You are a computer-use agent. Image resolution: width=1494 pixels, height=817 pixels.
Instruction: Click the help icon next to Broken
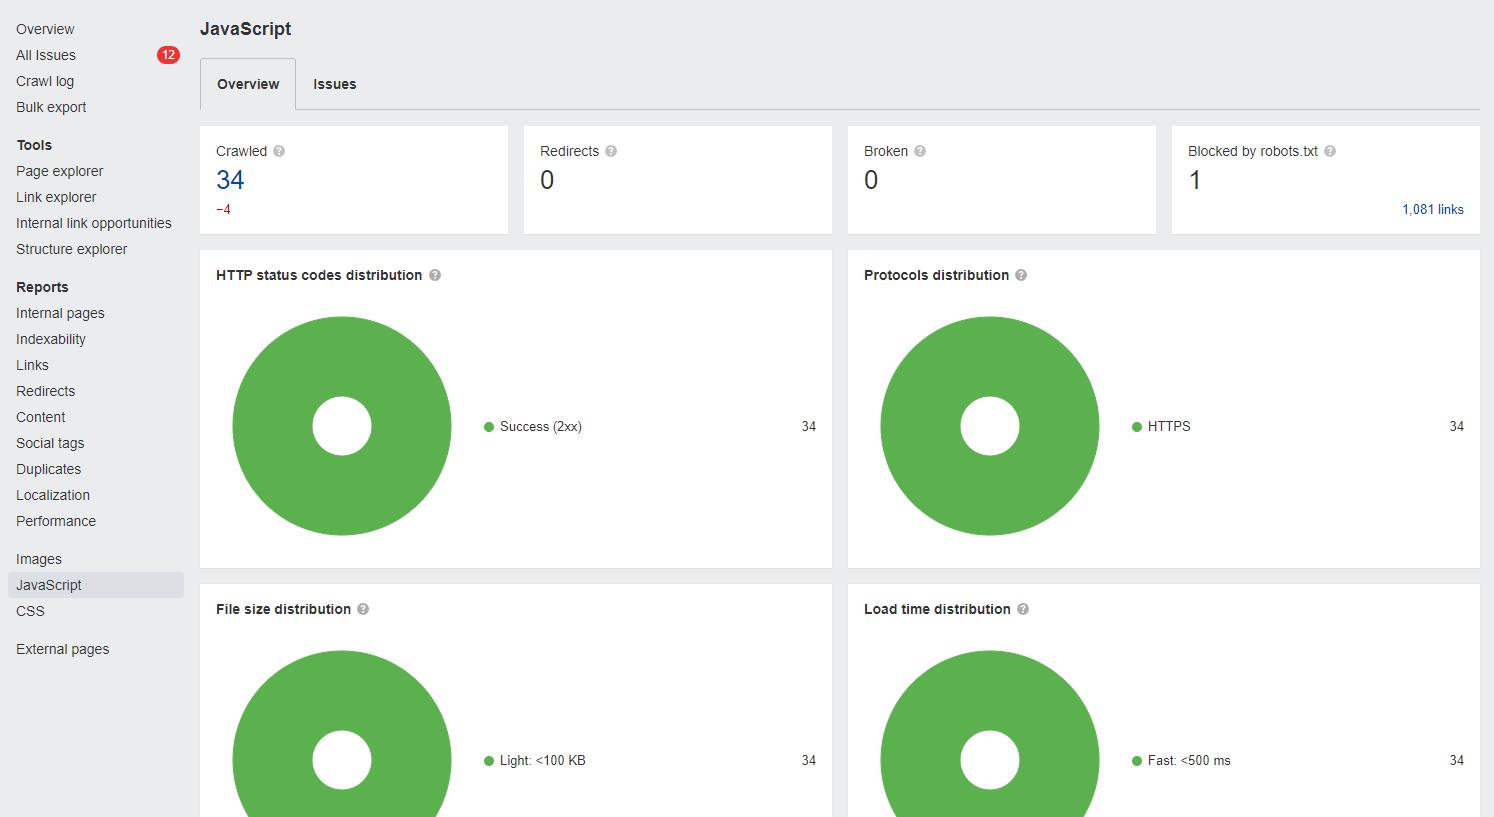920,151
